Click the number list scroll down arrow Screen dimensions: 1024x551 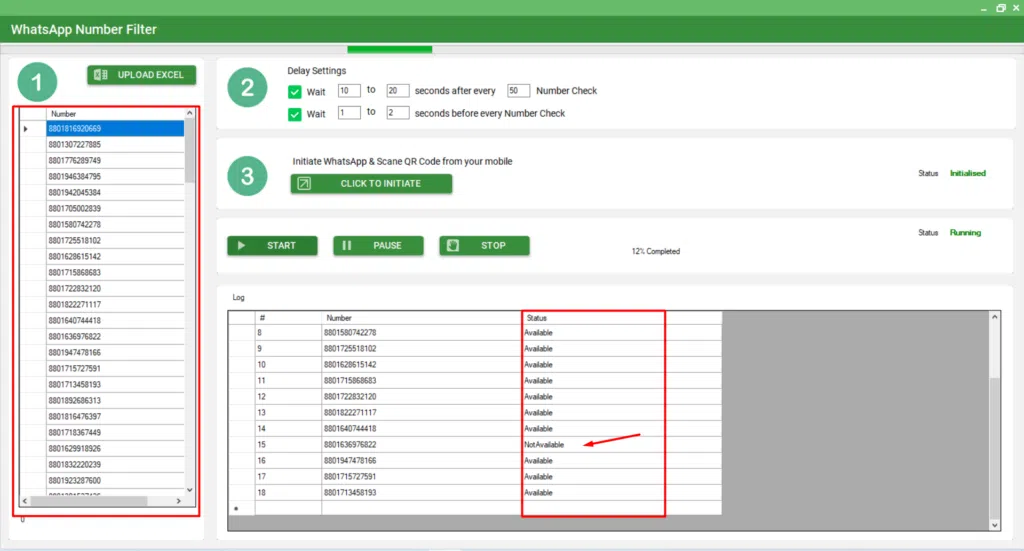click(189, 490)
